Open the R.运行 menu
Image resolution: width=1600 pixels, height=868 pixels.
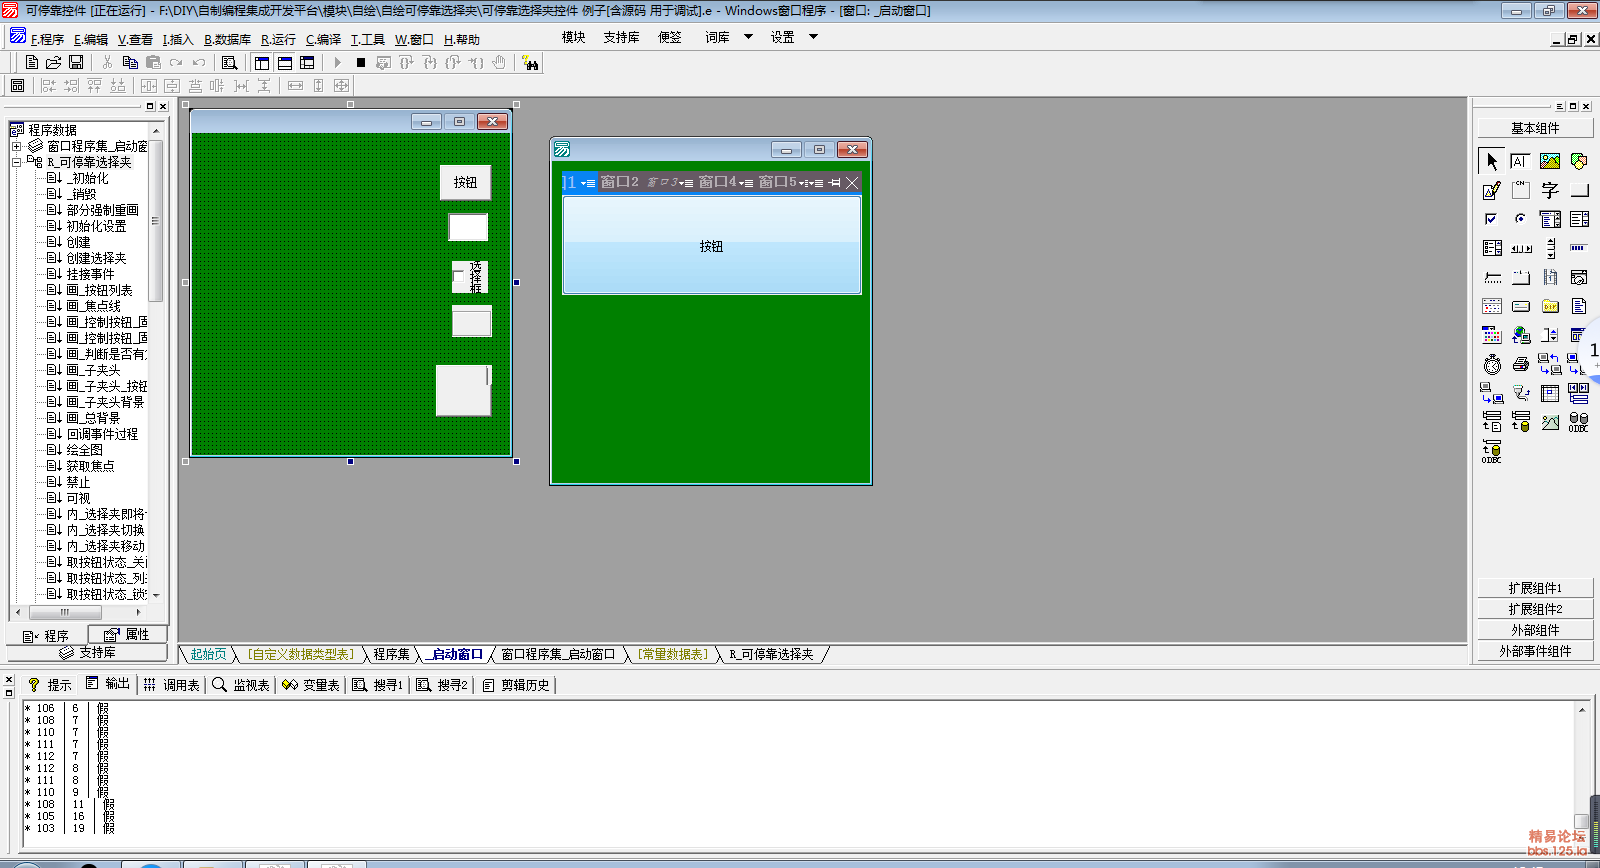click(x=278, y=40)
